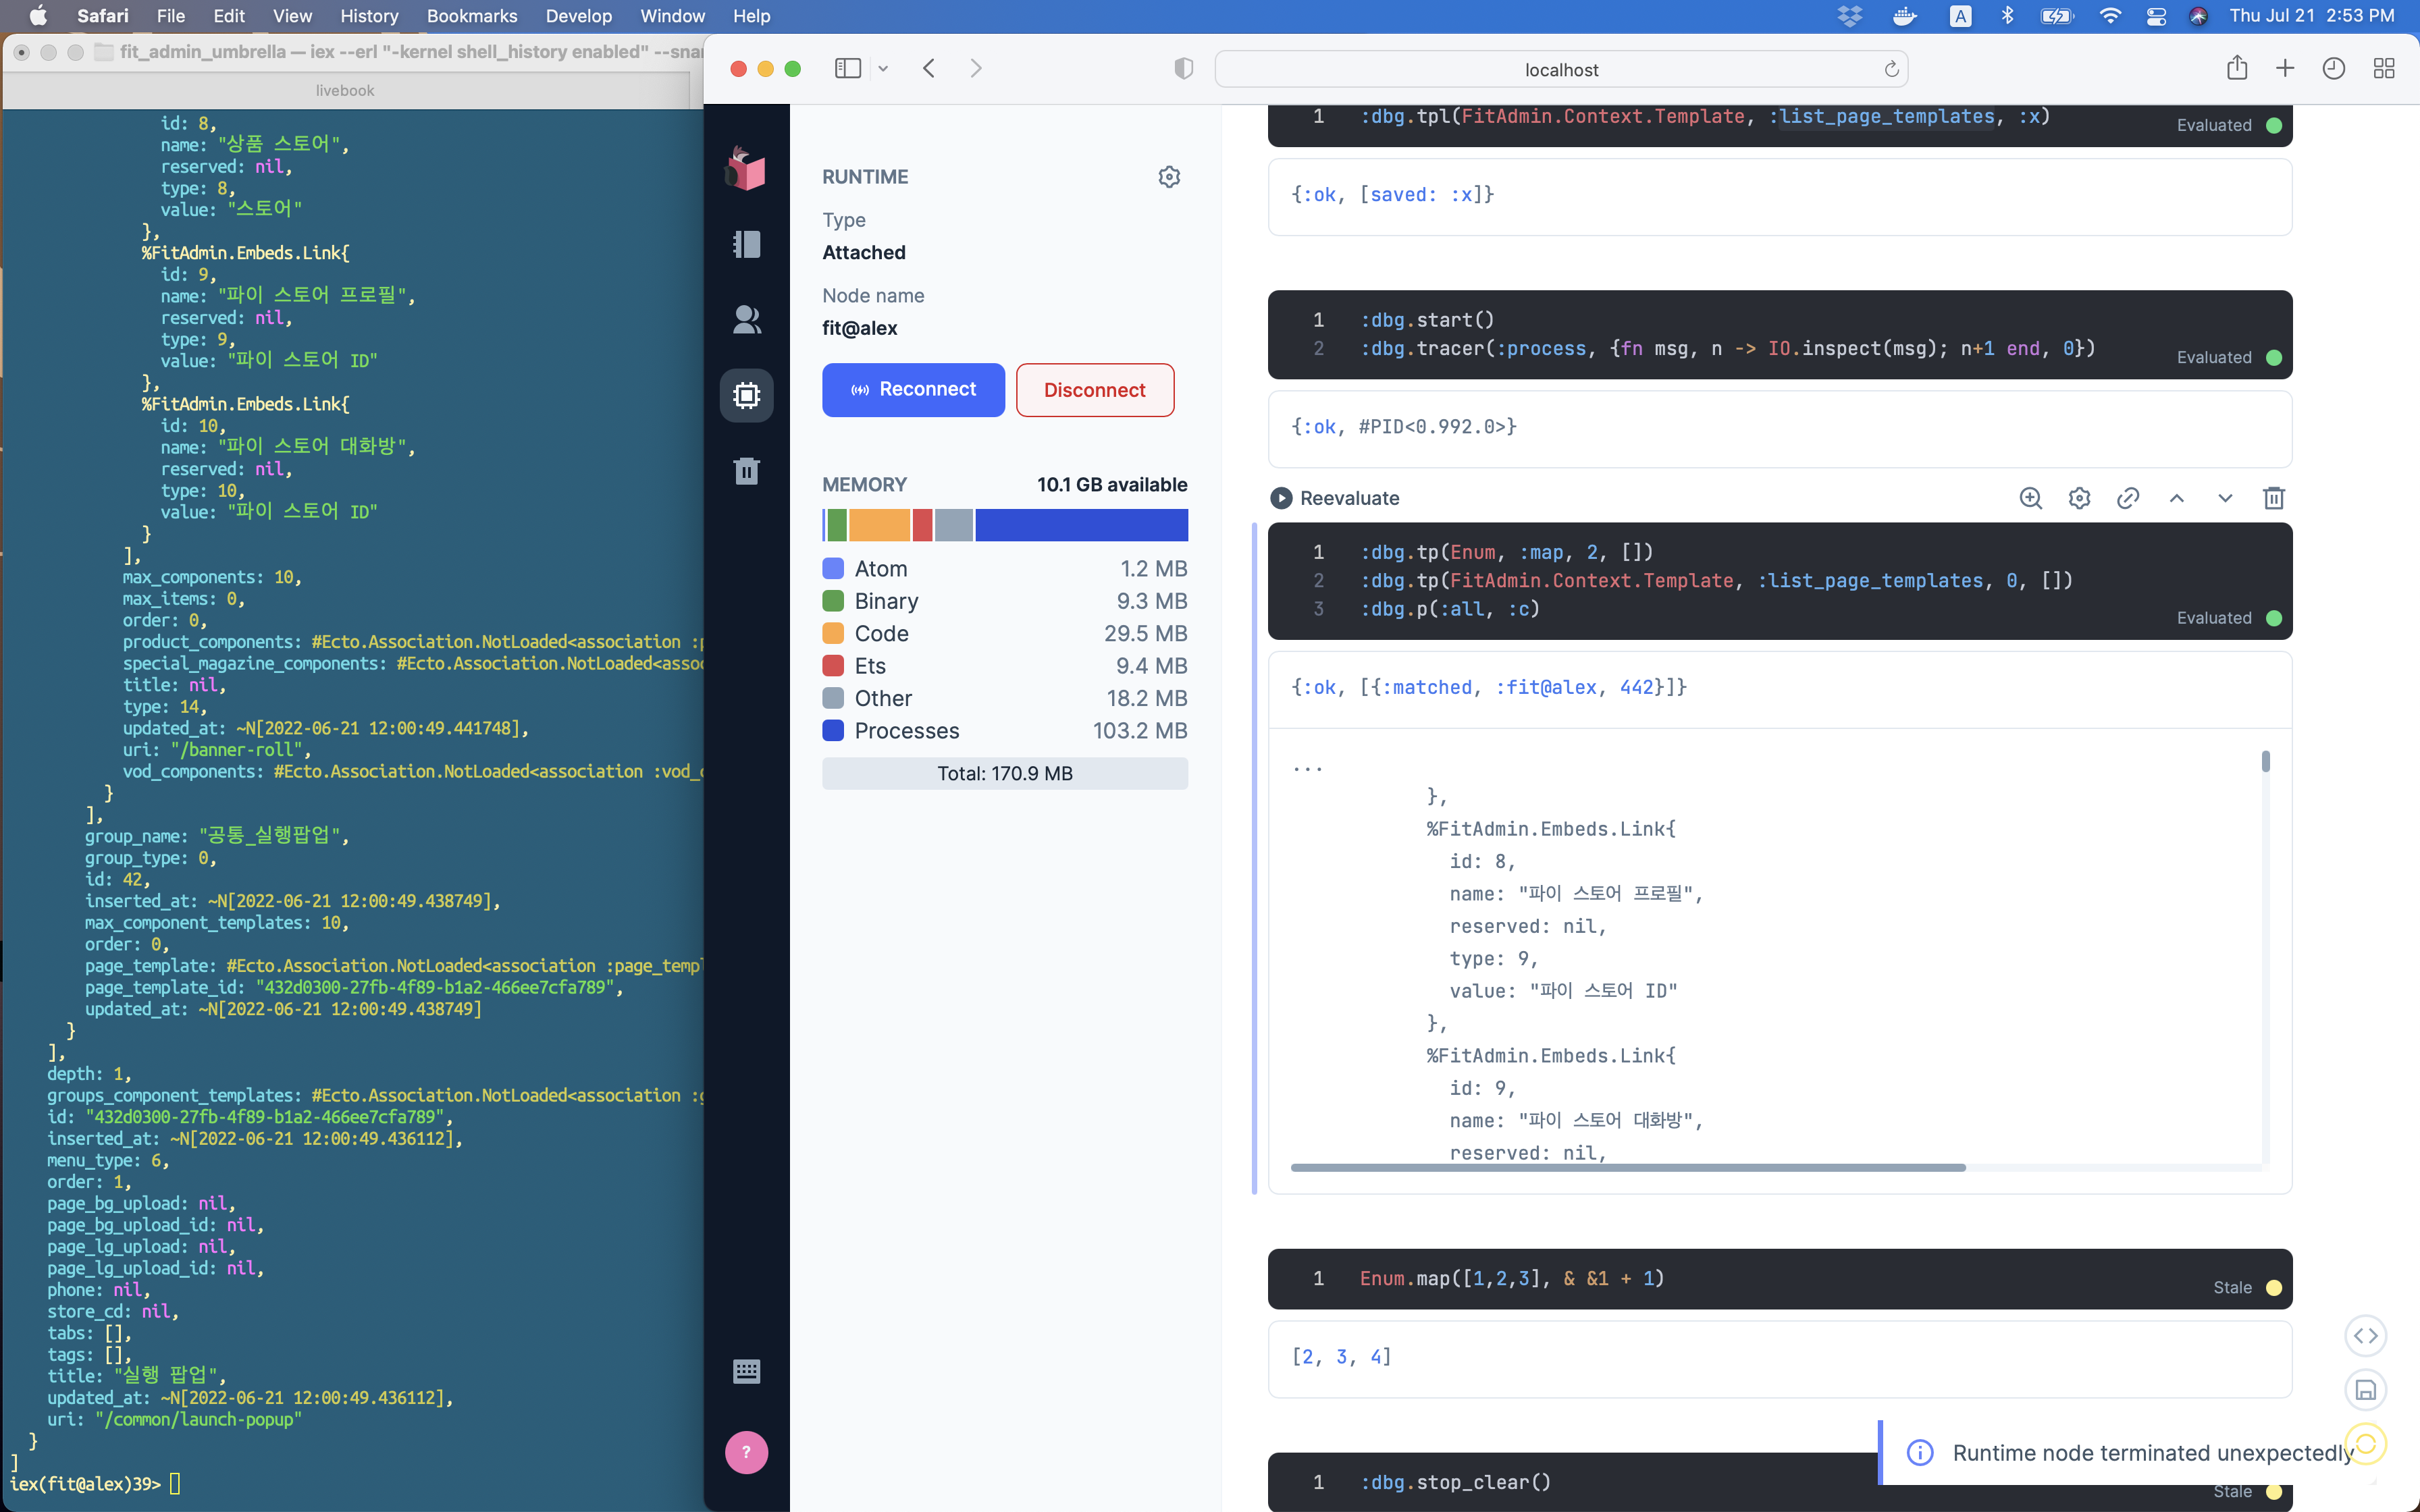Open cell settings gear icon
The width and height of the screenshot is (2420, 1512).
pos(2079,498)
